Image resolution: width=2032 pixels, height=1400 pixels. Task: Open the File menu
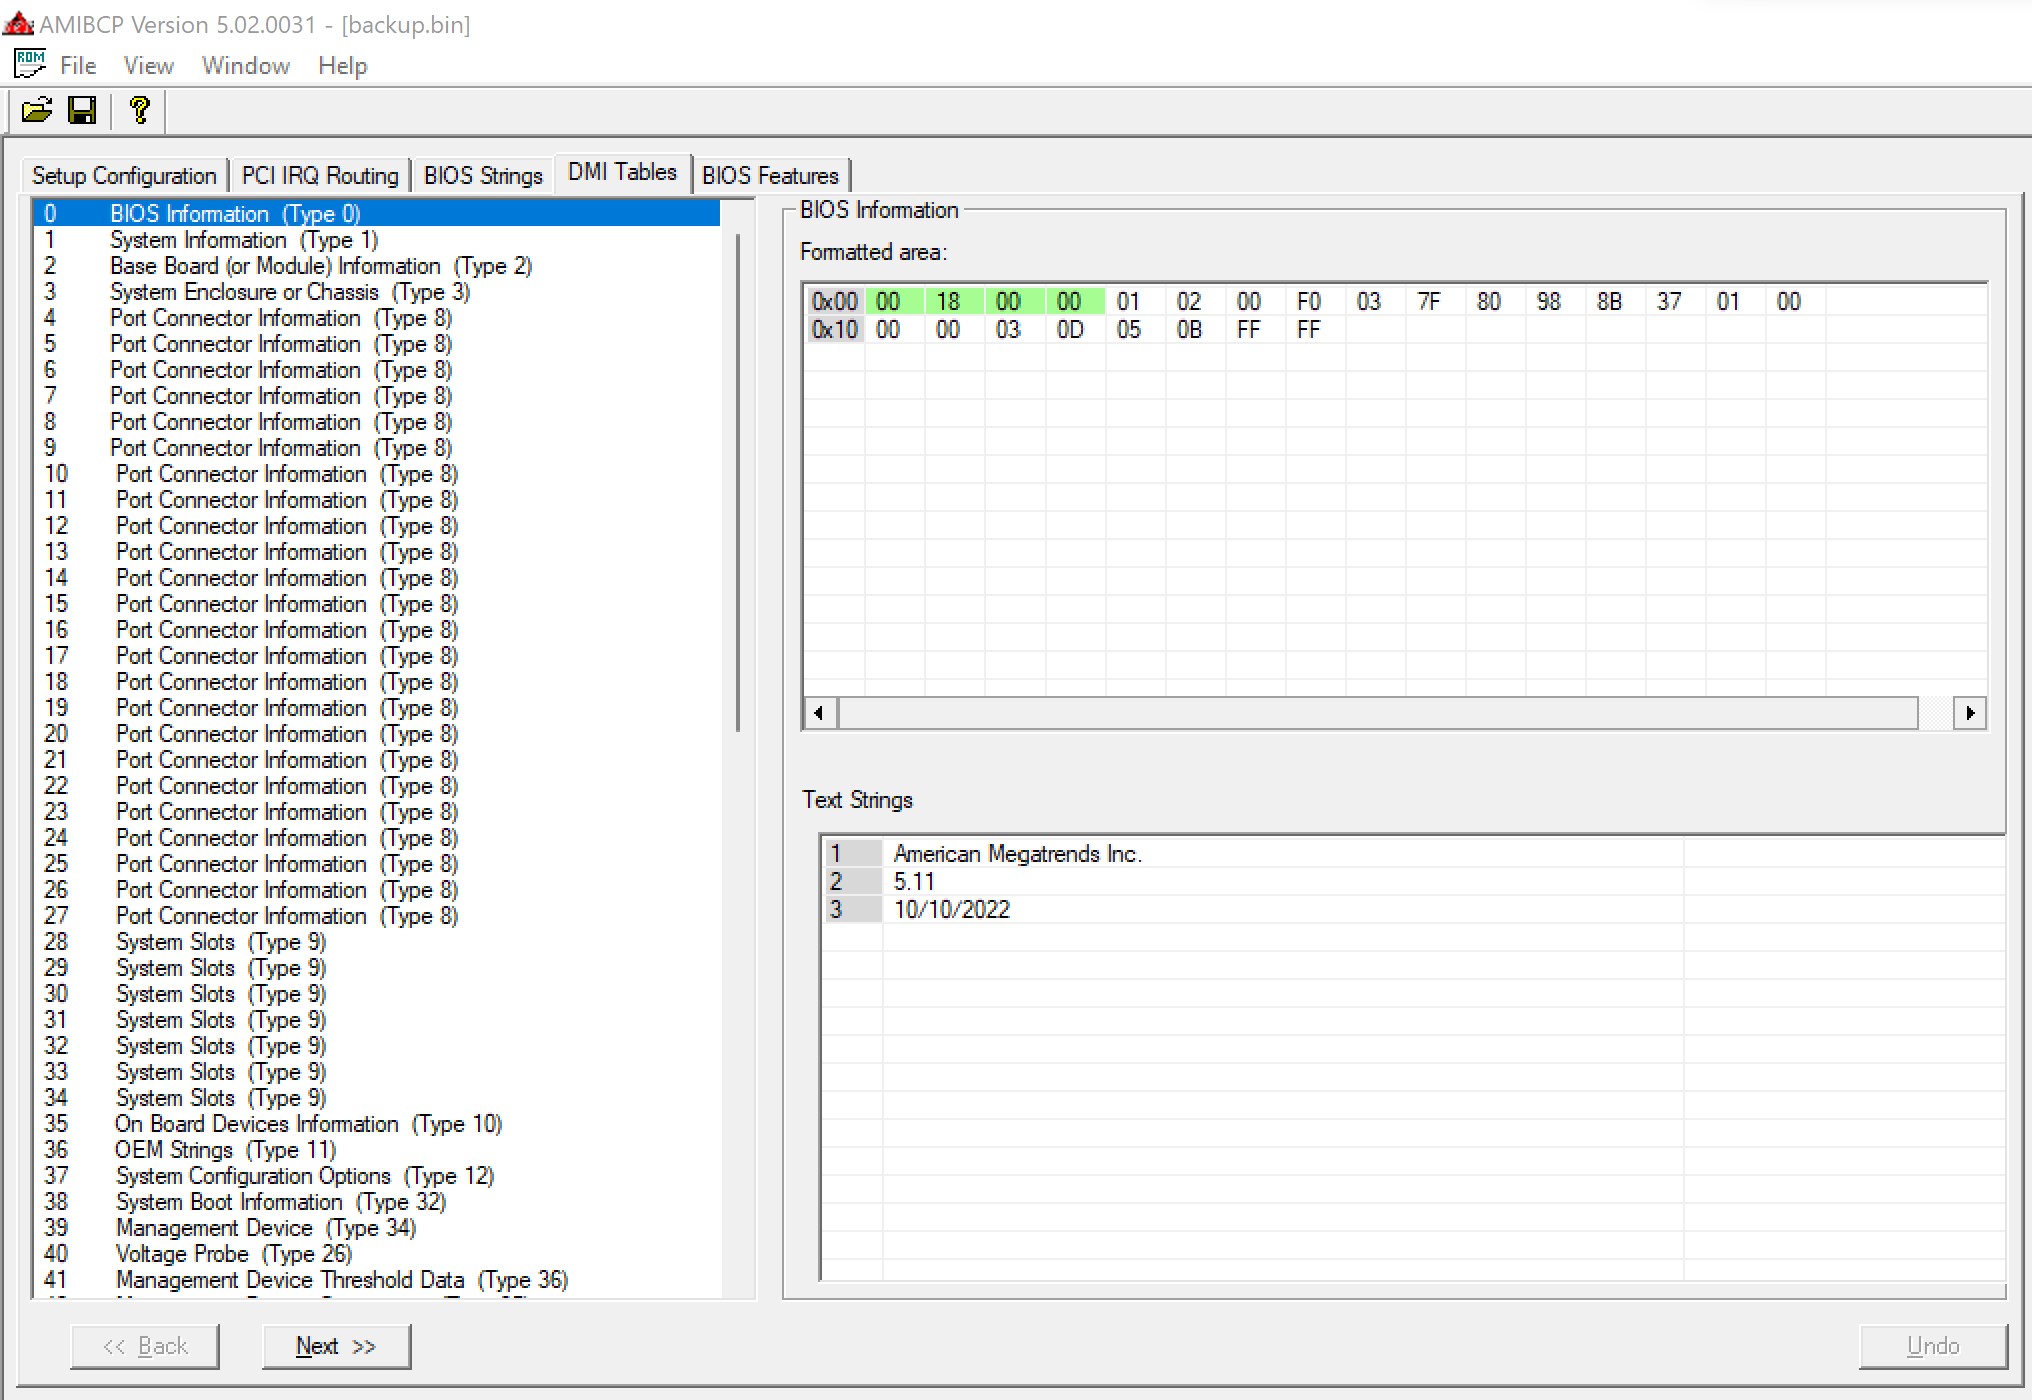[78, 66]
